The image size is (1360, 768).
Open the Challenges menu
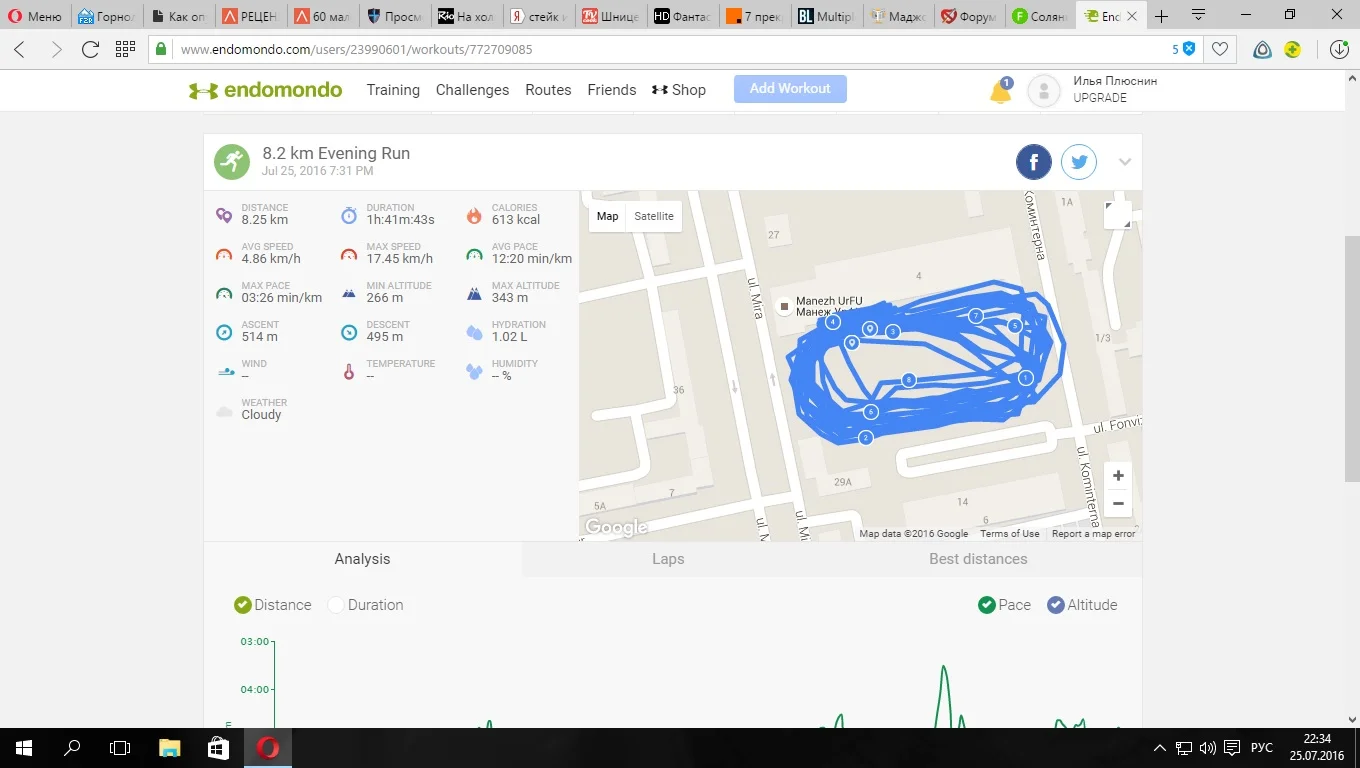pos(473,90)
